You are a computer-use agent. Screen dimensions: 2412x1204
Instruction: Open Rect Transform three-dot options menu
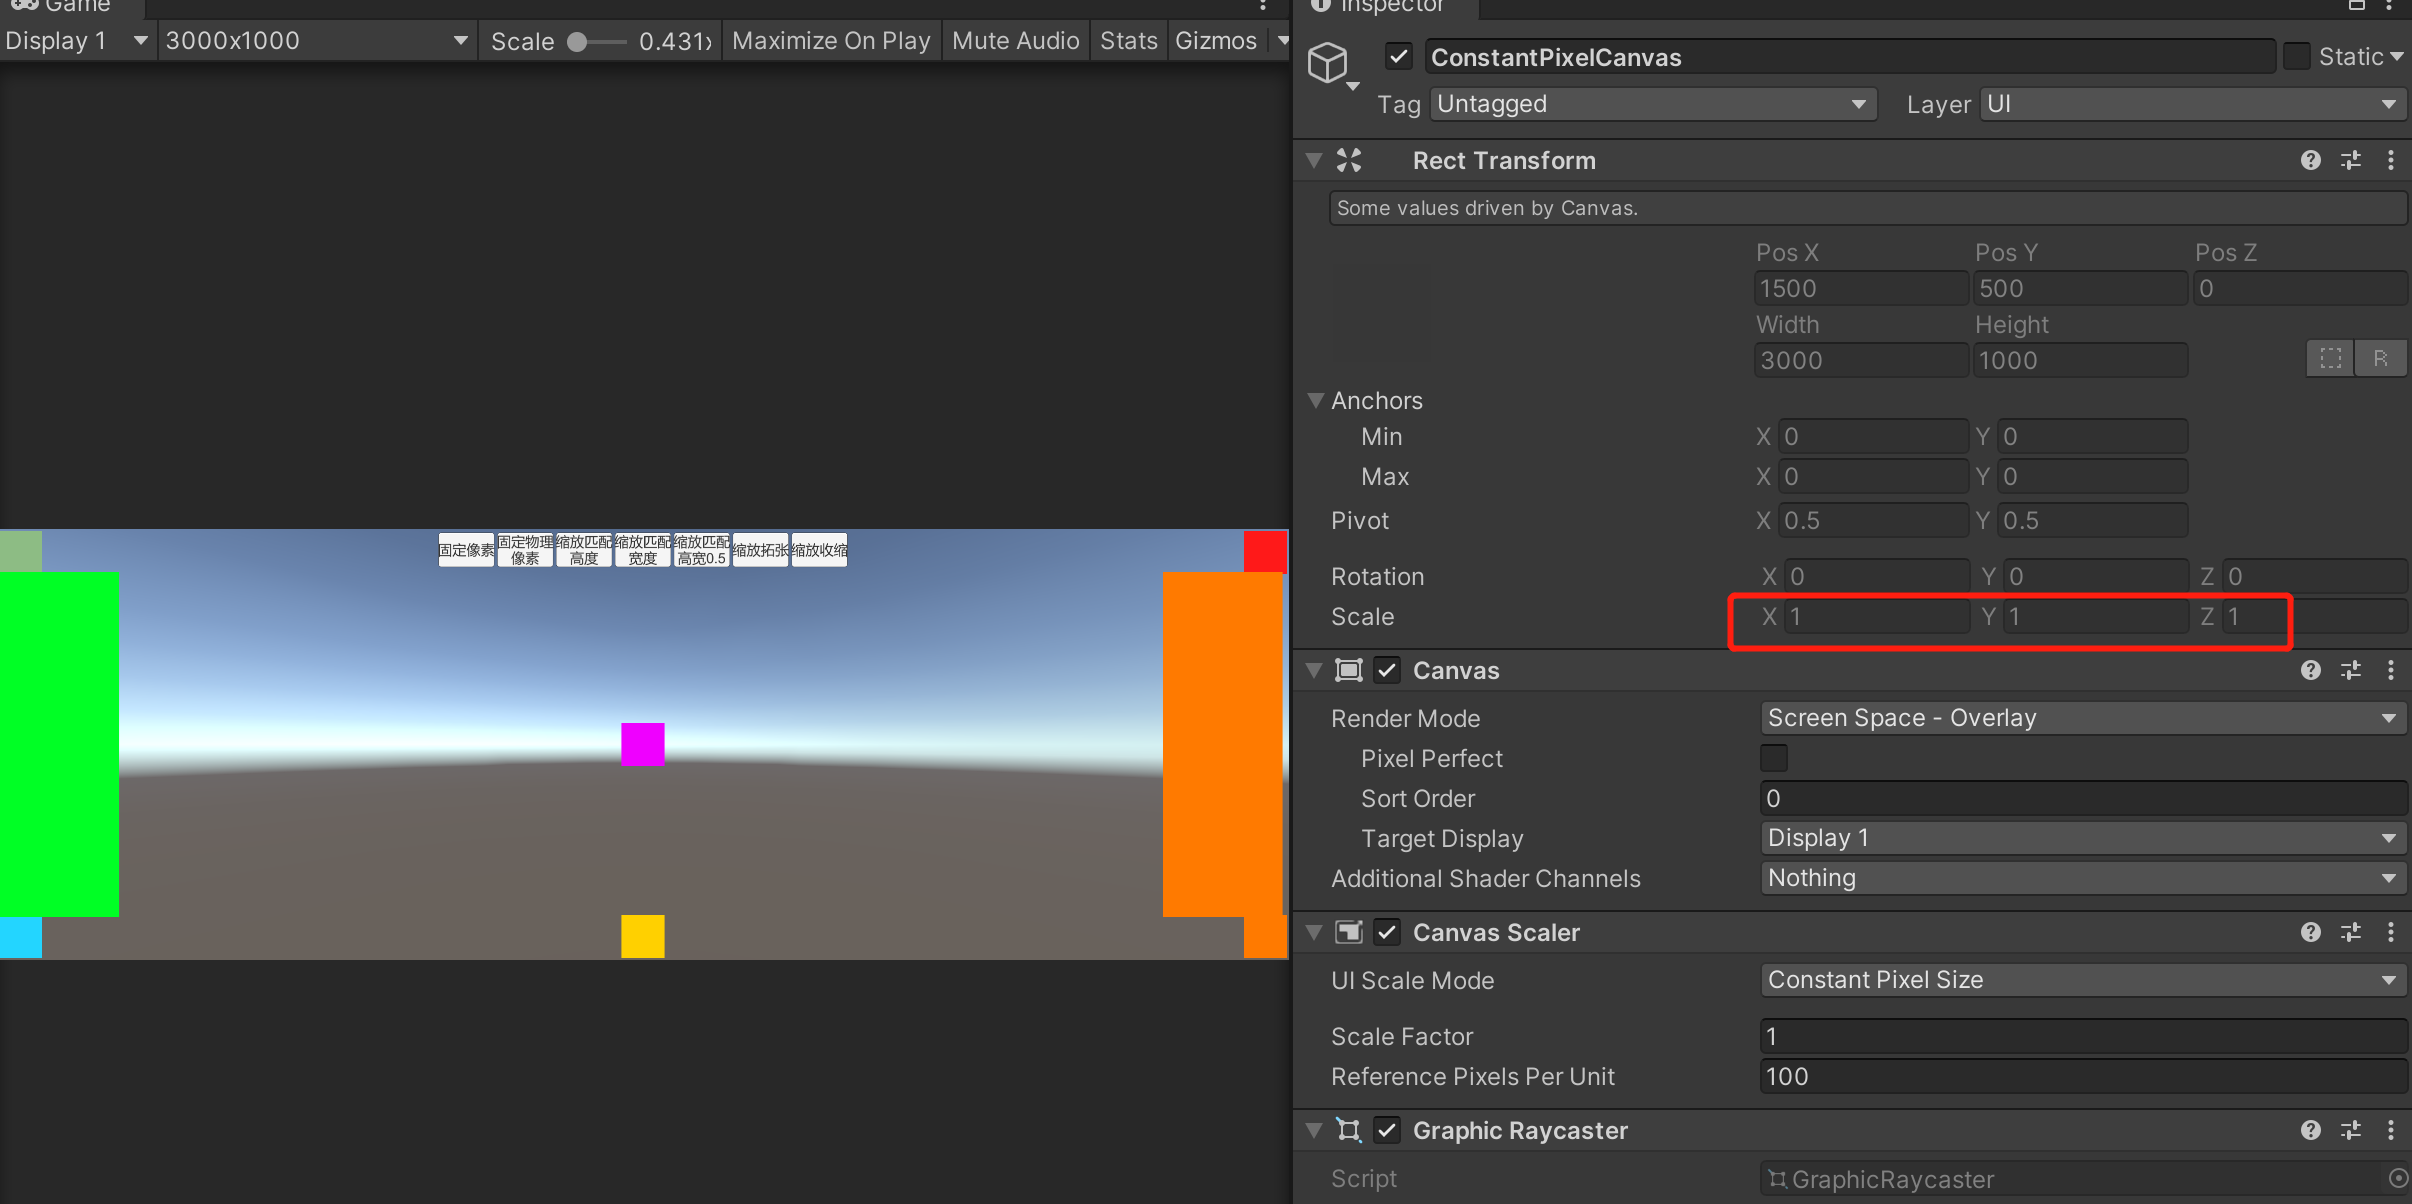[x=2391, y=160]
